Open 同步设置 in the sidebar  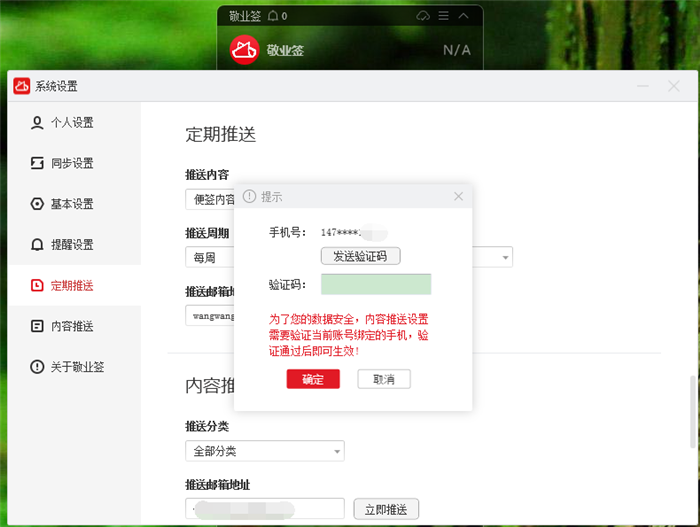pyautogui.click(x=74, y=163)
